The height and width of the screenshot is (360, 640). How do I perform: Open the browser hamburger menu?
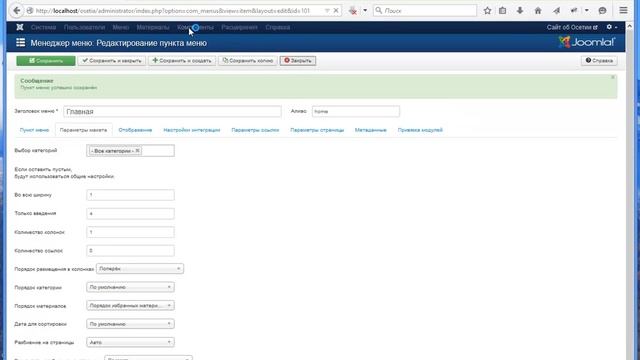pyautogui.click(x=623, y=11)
